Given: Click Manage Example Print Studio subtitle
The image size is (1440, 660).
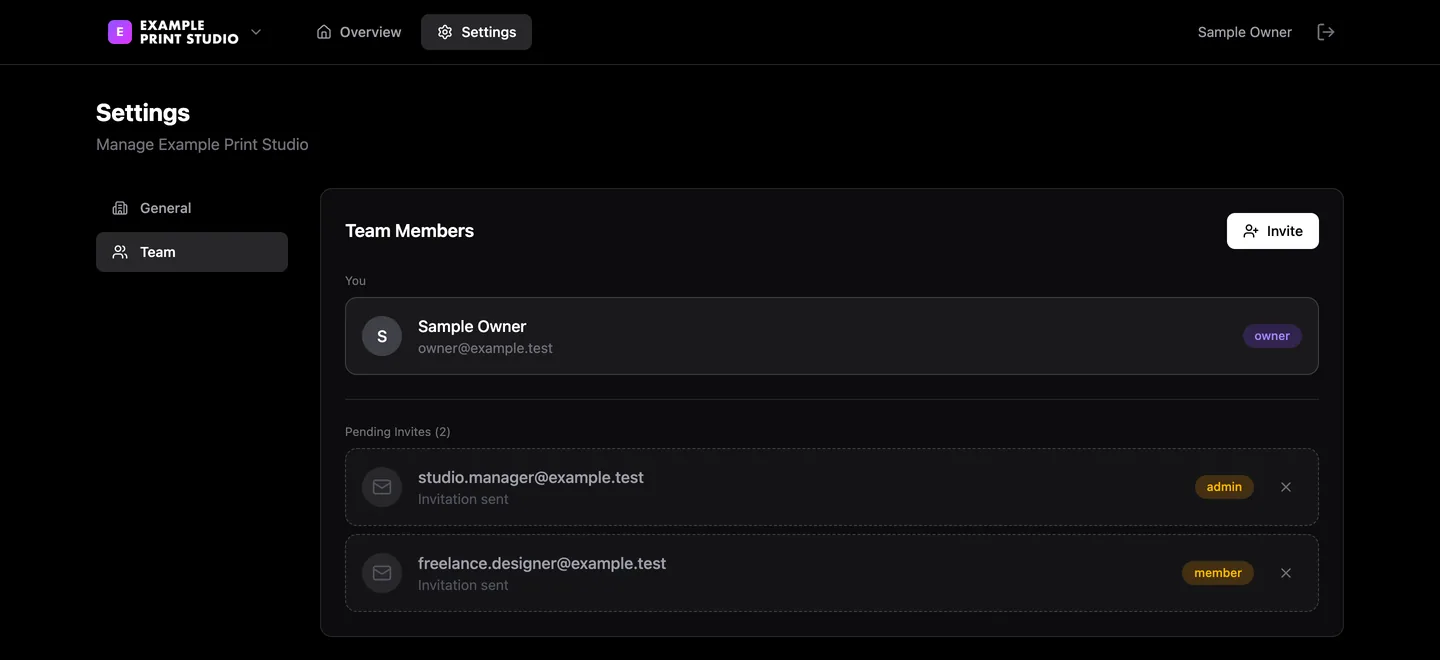Looking at the screenshot, I should click(x=202, y=145).
